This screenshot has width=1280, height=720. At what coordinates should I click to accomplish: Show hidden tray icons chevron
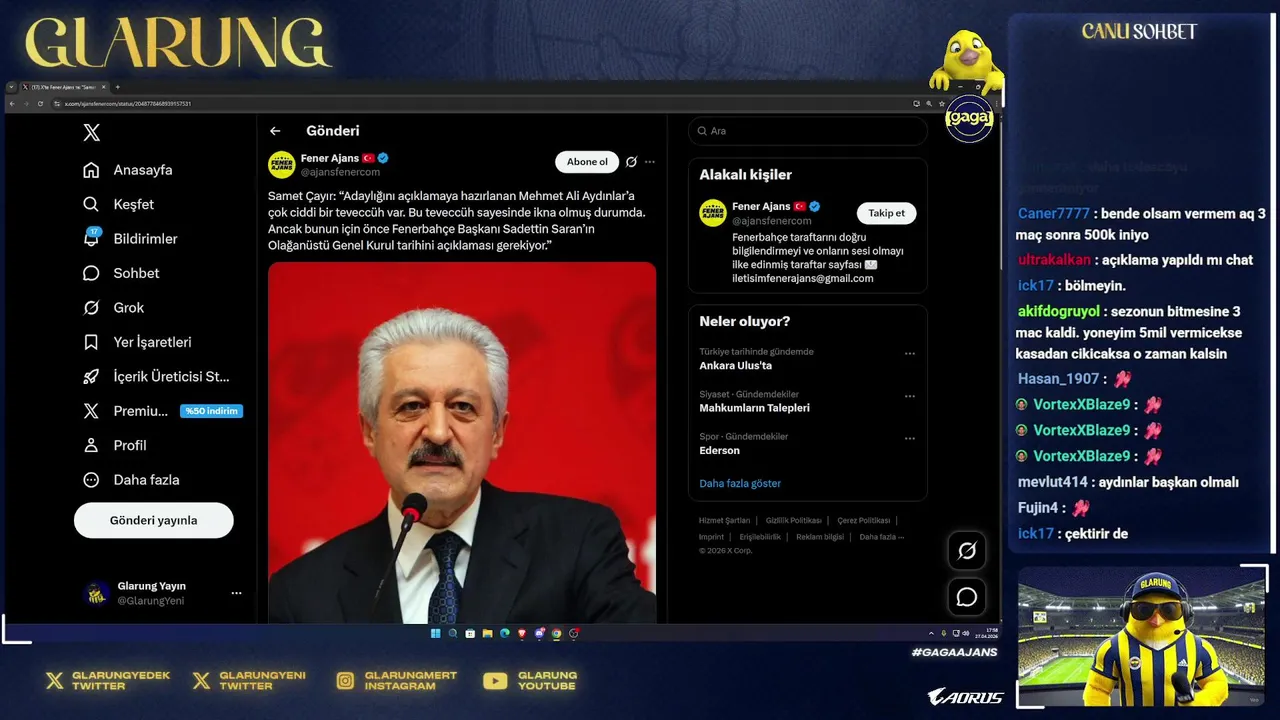pos(931,633)
